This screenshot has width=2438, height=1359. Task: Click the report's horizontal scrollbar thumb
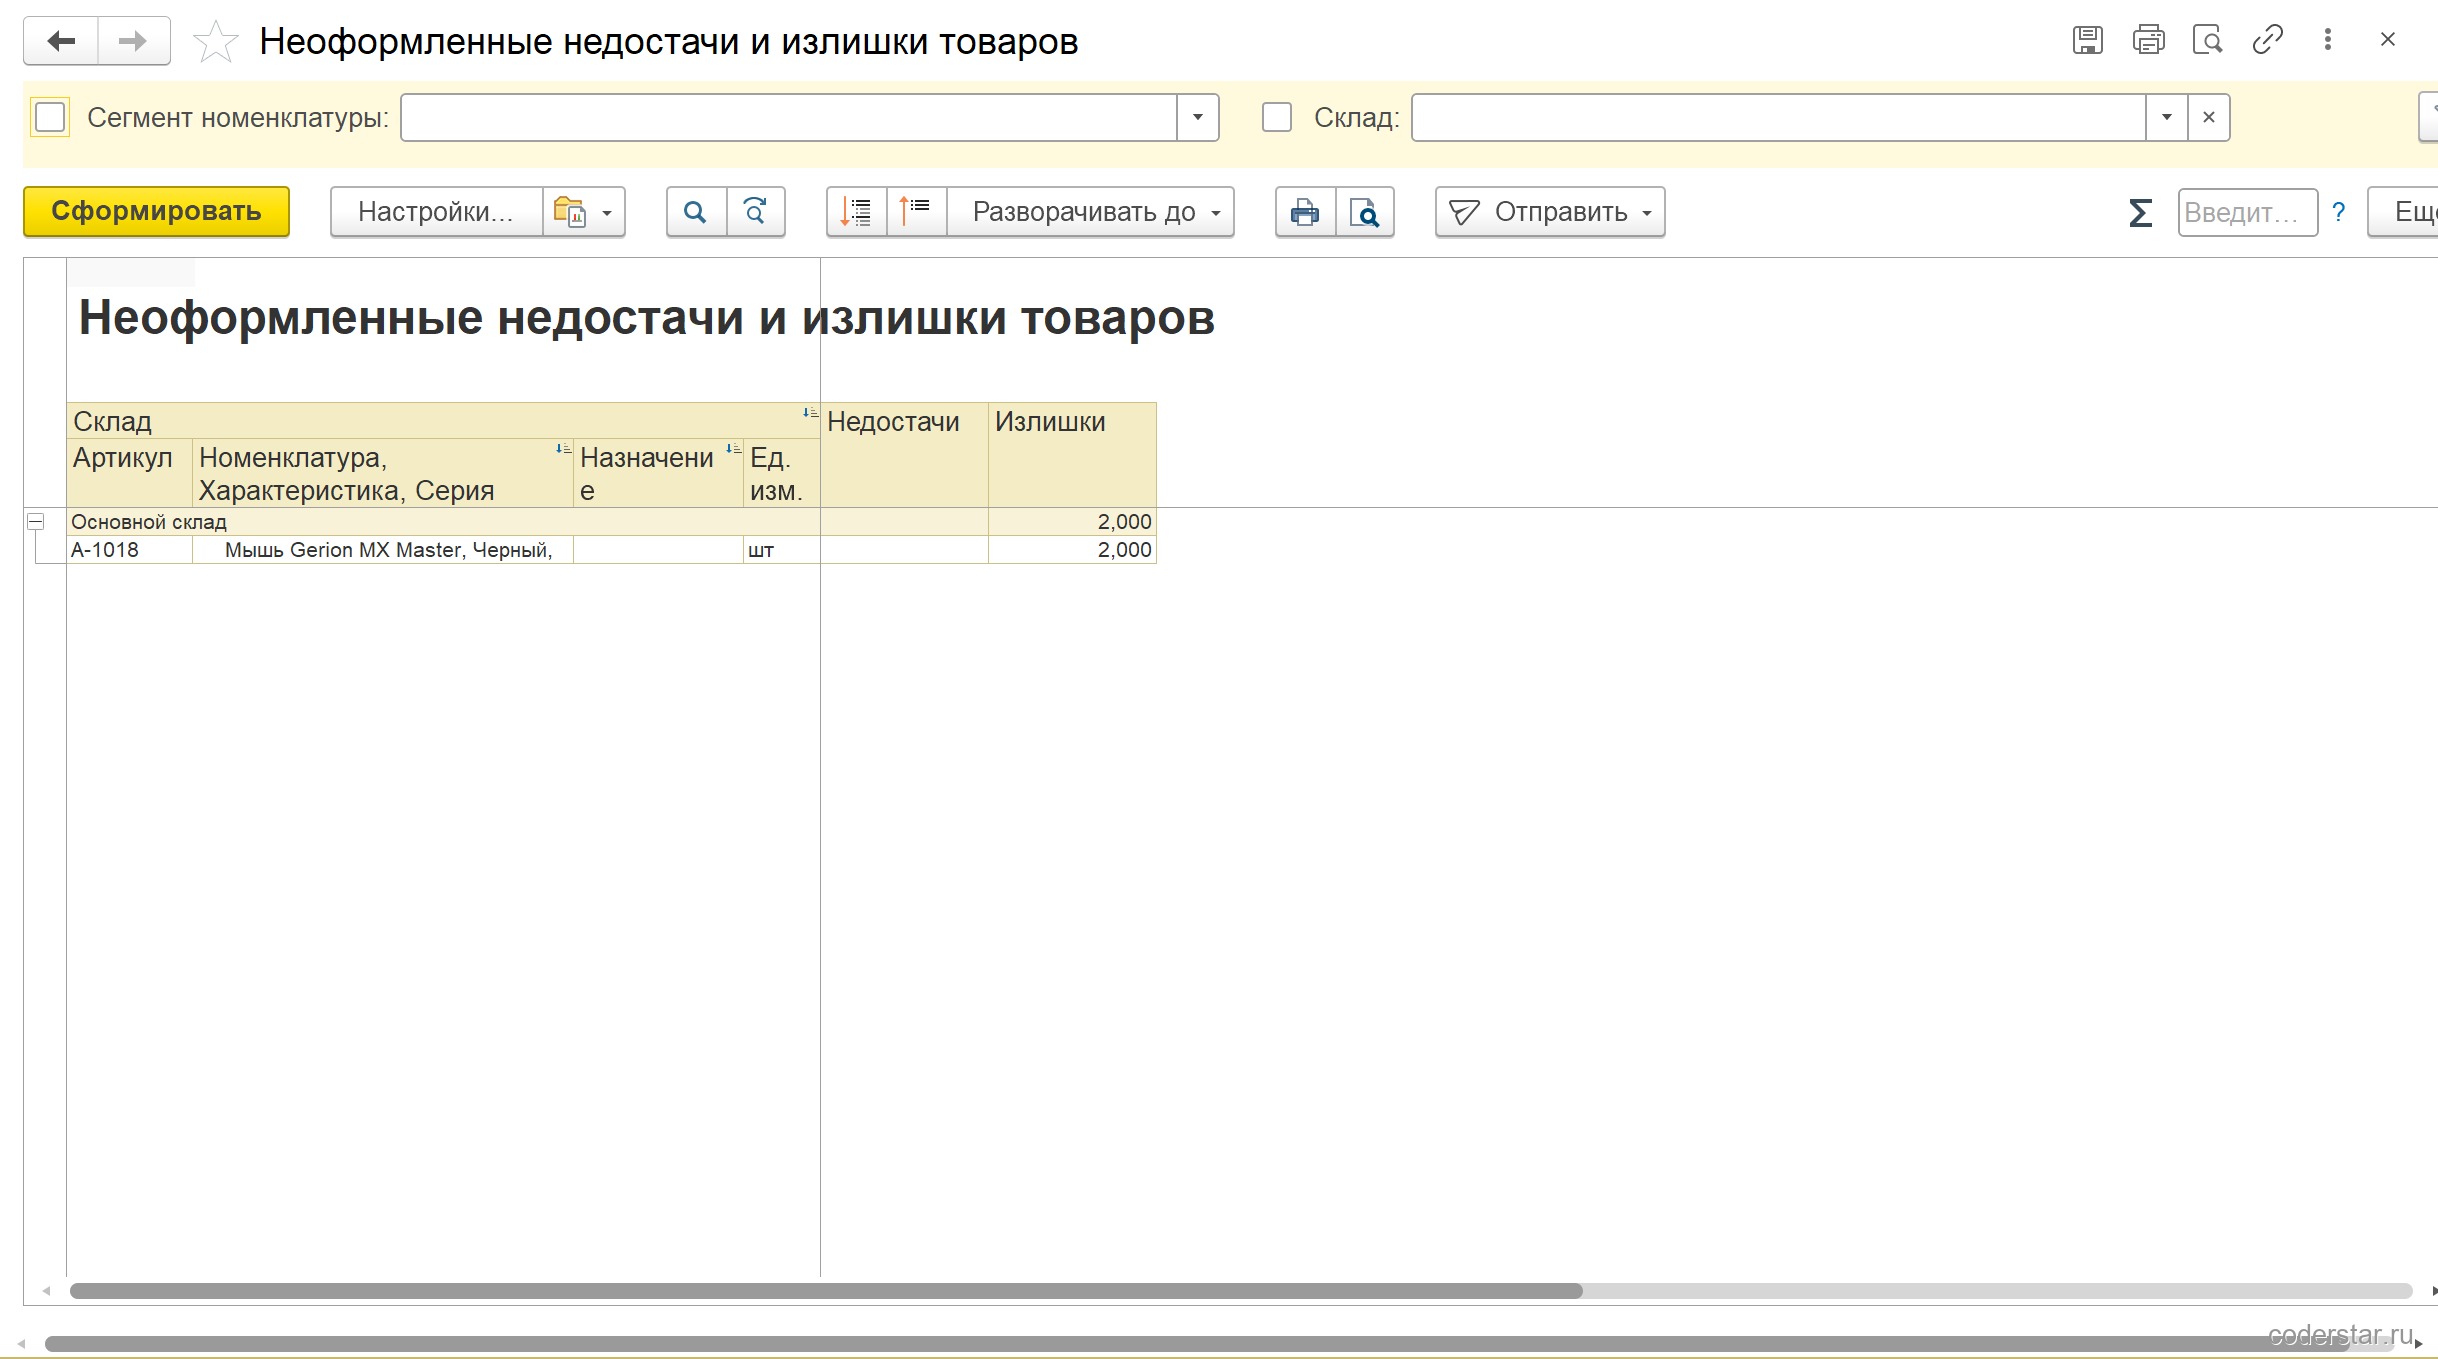[826, 1290]
